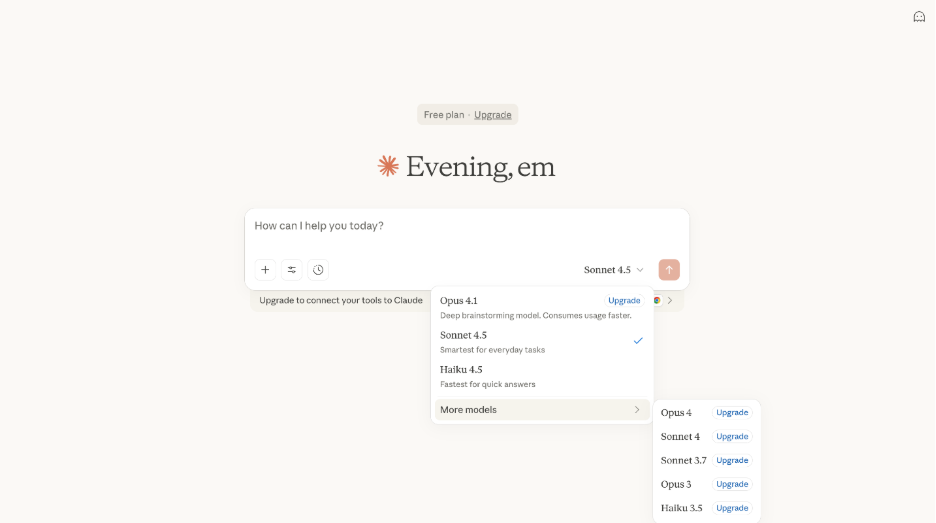This screenshot has height=523, width=936.
Task: Click Upgrade to connect your tools banner
Action: (341, 300)
